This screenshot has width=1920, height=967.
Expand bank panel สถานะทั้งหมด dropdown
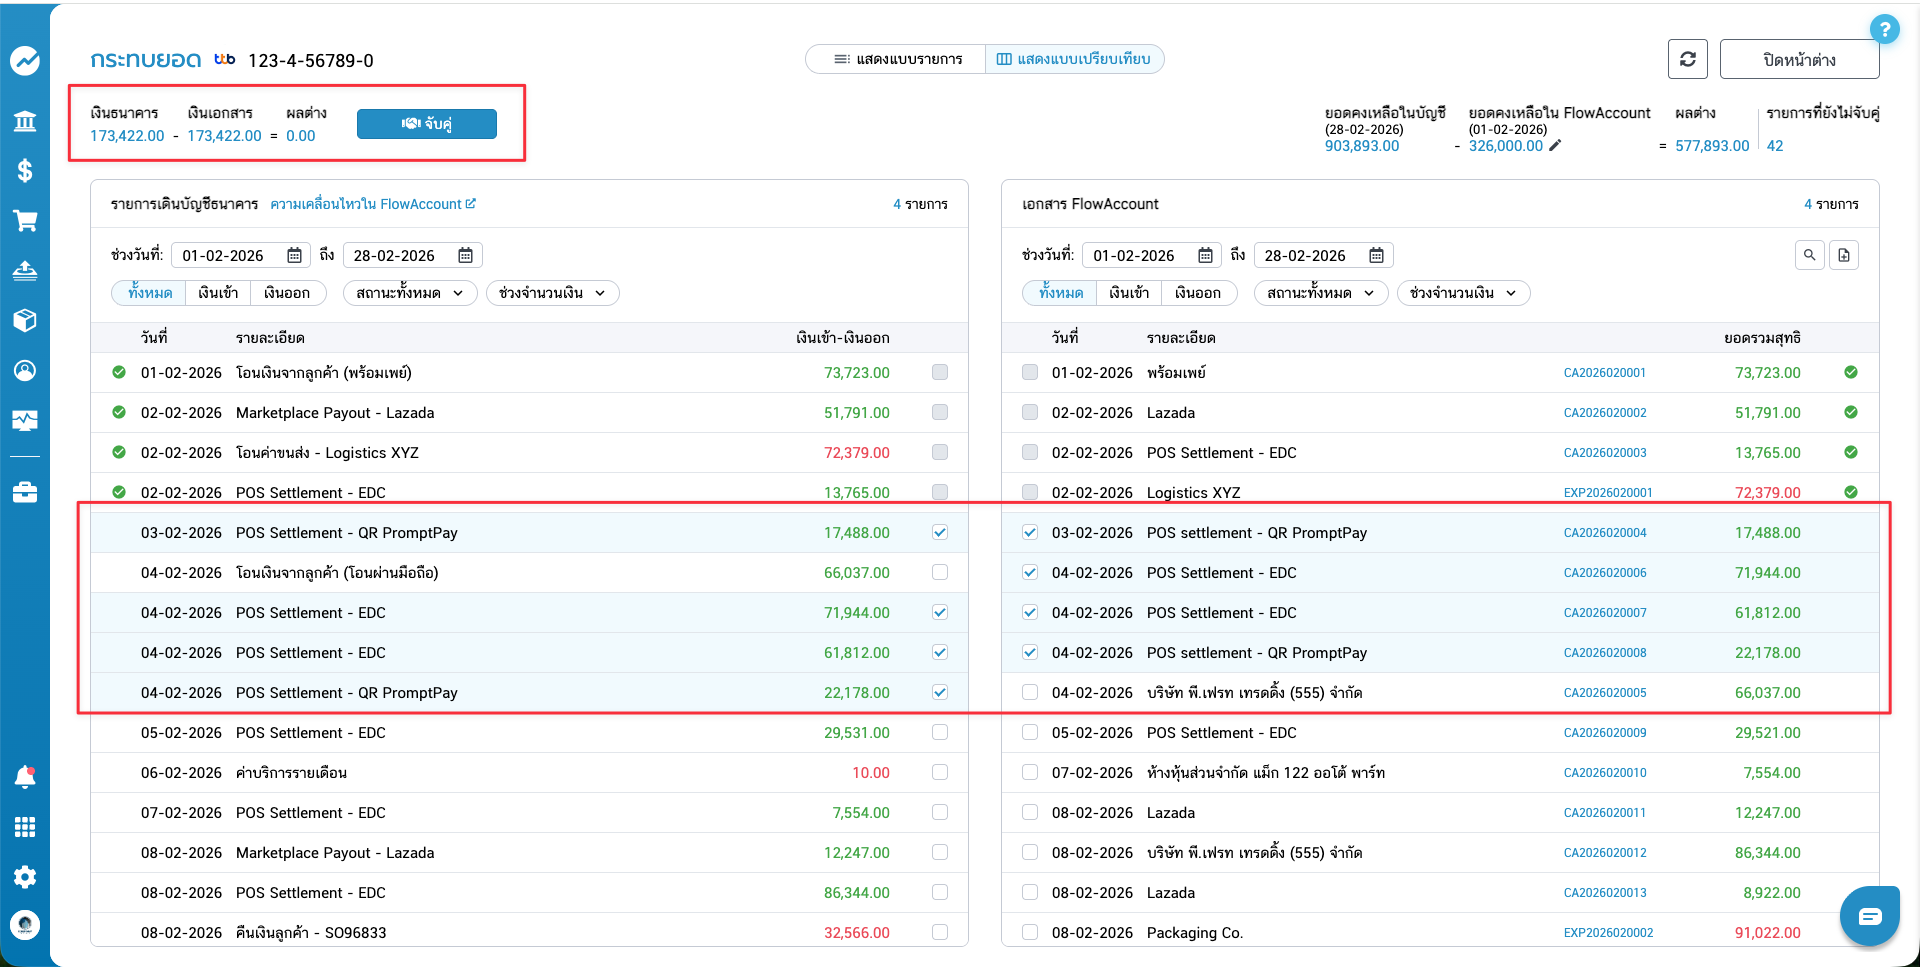410,293
